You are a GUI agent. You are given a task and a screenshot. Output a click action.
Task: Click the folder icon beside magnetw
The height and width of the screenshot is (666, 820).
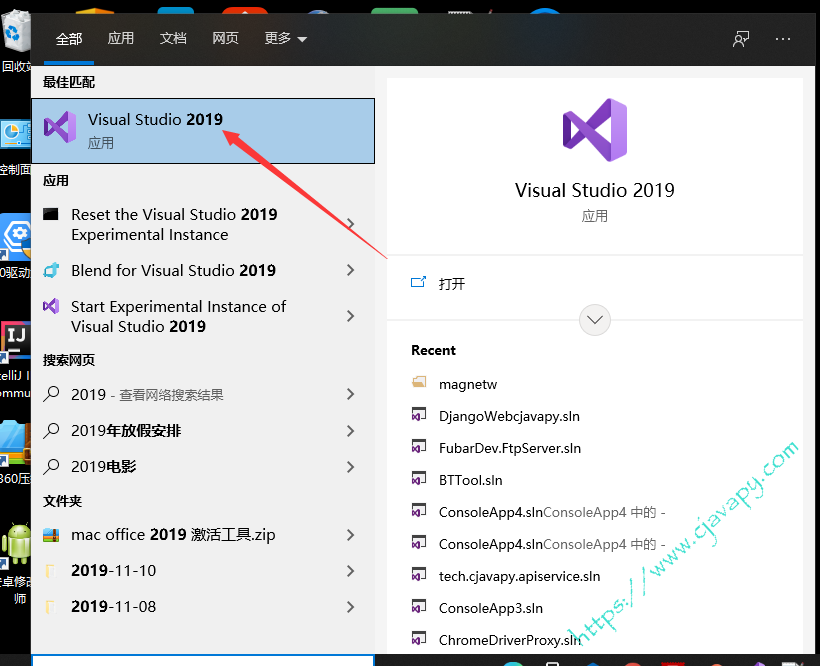419,382
